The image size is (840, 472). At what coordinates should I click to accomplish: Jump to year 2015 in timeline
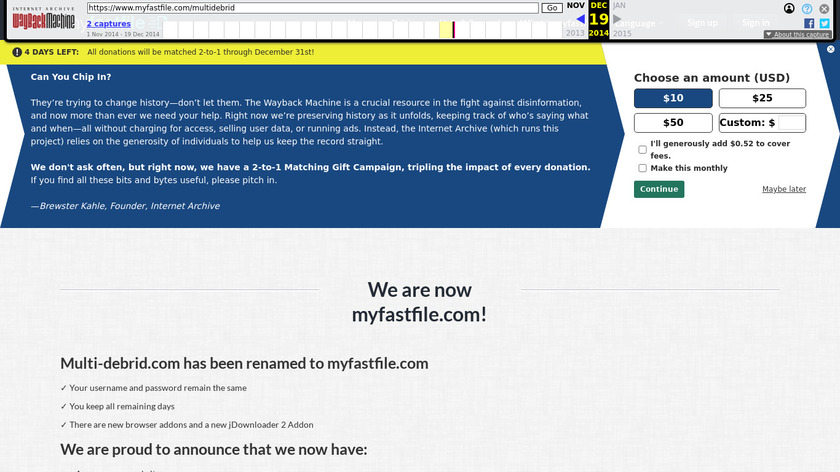pos(622,33)
